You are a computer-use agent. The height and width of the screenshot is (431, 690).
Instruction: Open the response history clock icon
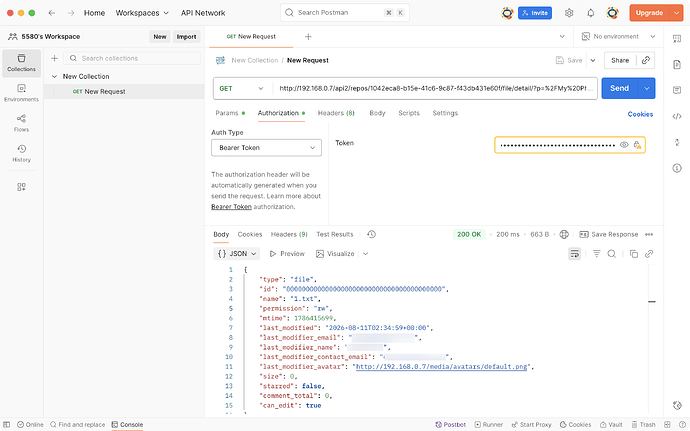(371, 234)
